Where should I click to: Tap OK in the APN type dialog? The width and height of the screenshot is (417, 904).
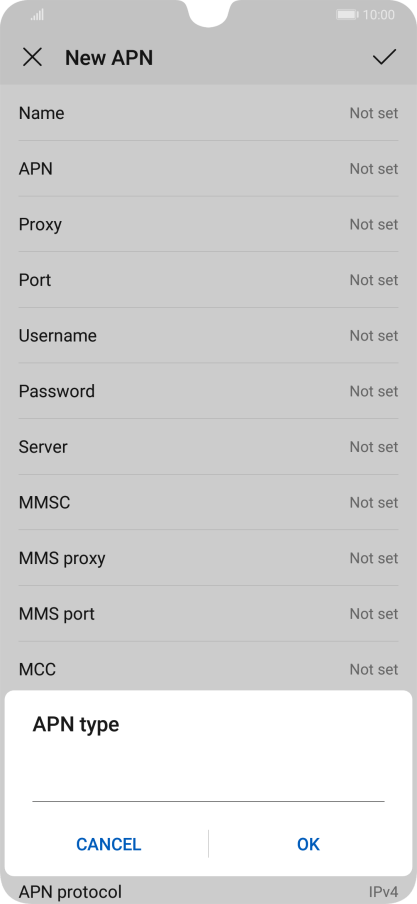(x=308, y=844)
